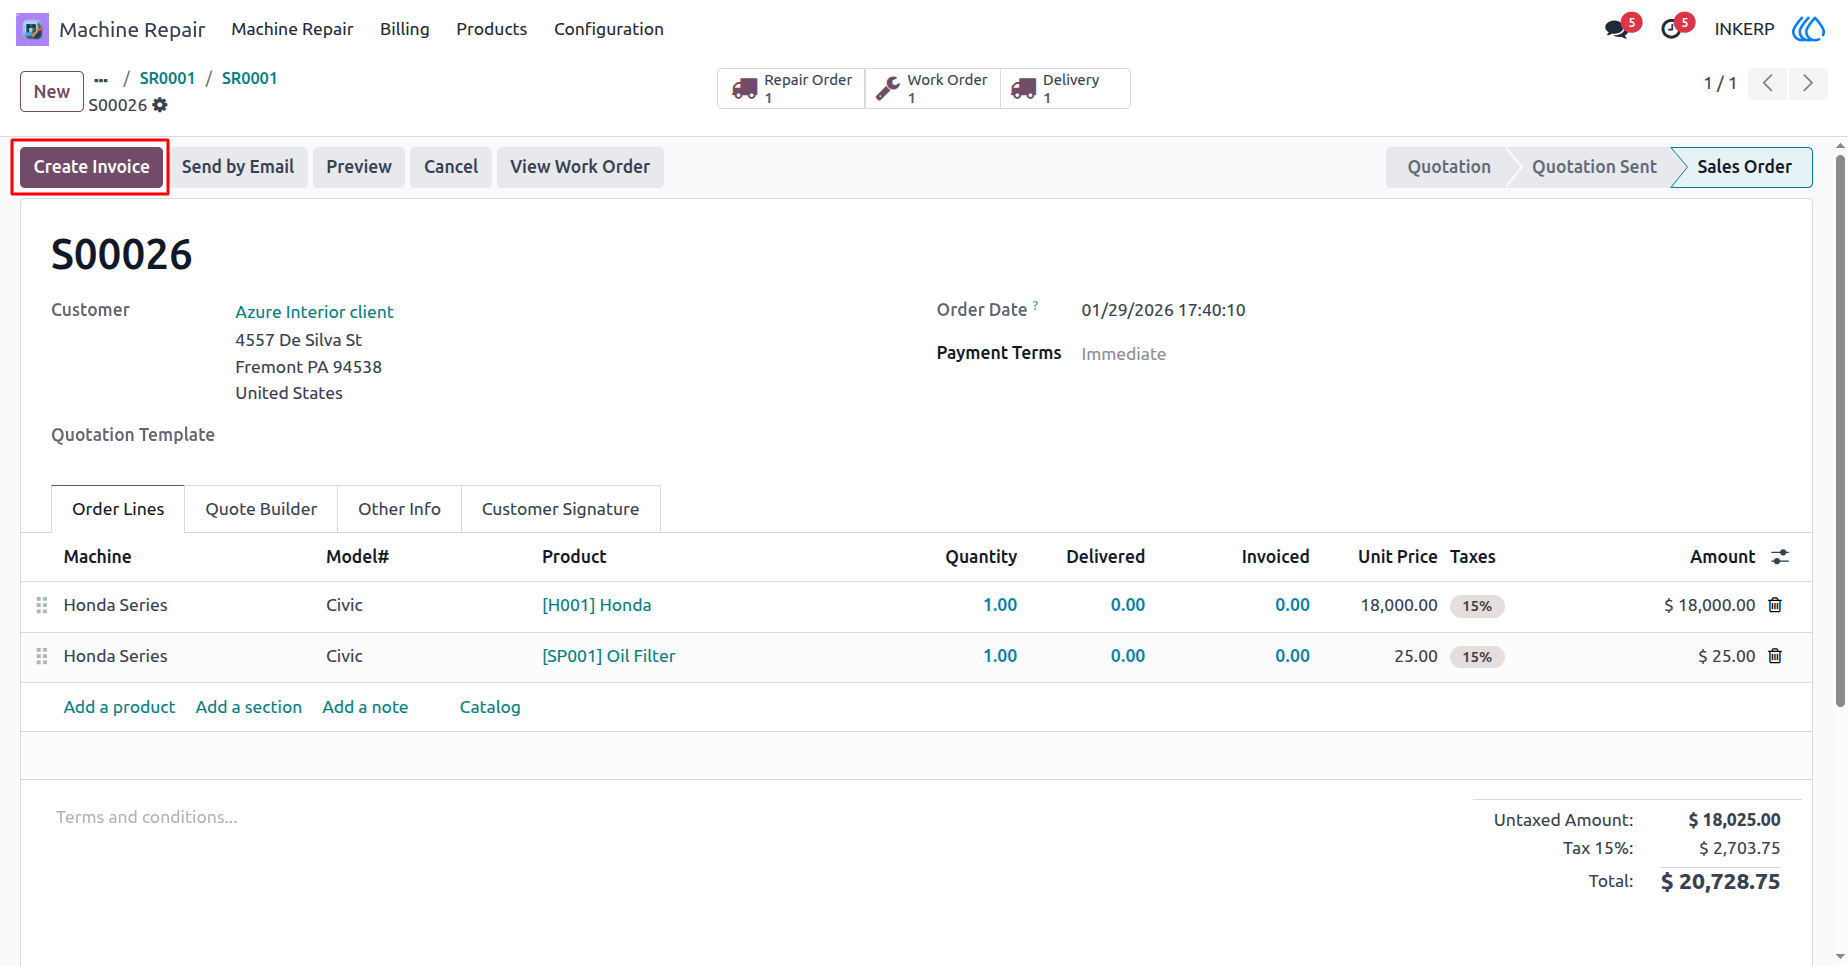Click the Payment Terms Immediate field

pyautogui.click(x=1123, y=354)
